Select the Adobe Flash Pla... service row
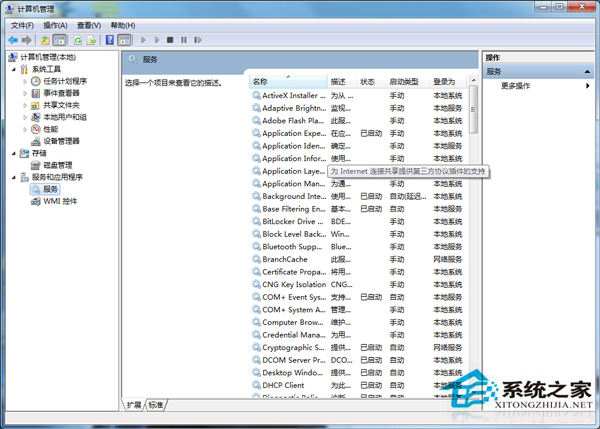This screenshot has height=429, width=600. point(359,121)
